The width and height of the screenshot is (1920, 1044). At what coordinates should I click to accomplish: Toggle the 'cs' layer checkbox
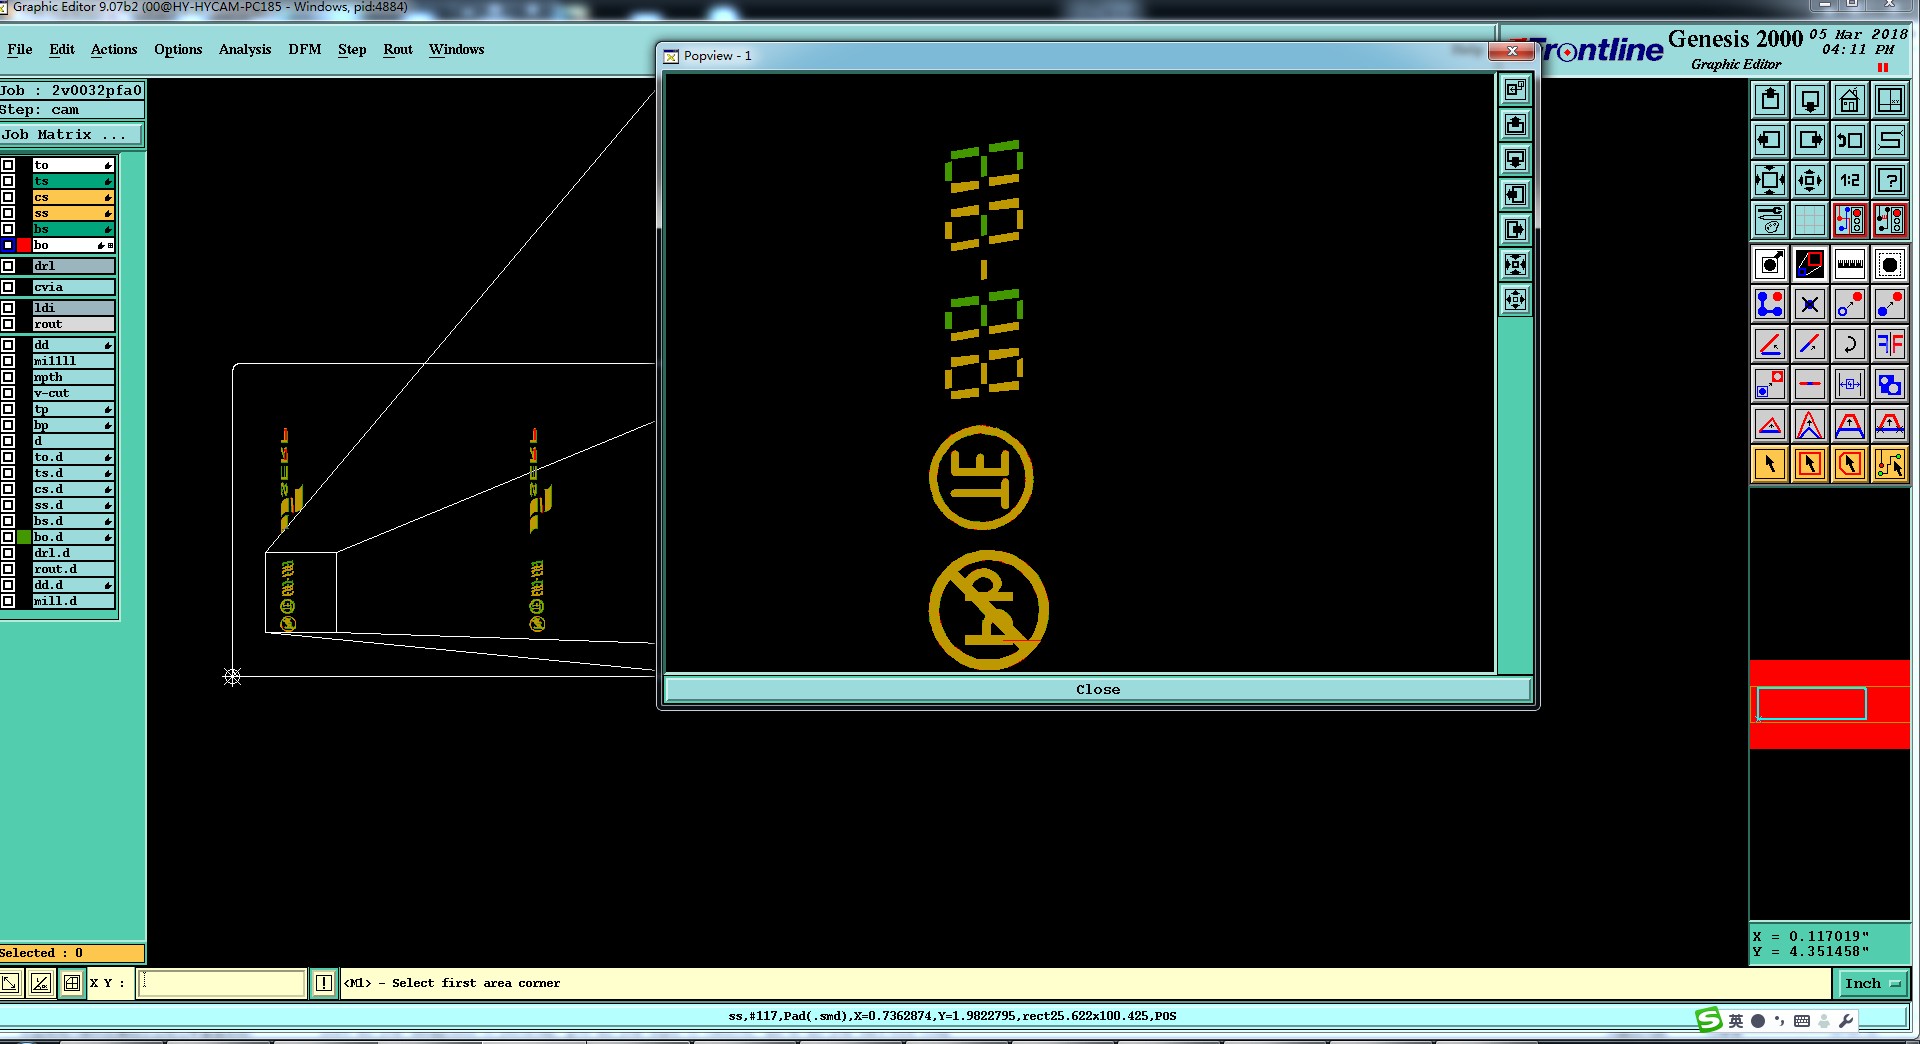coord(8,197)
